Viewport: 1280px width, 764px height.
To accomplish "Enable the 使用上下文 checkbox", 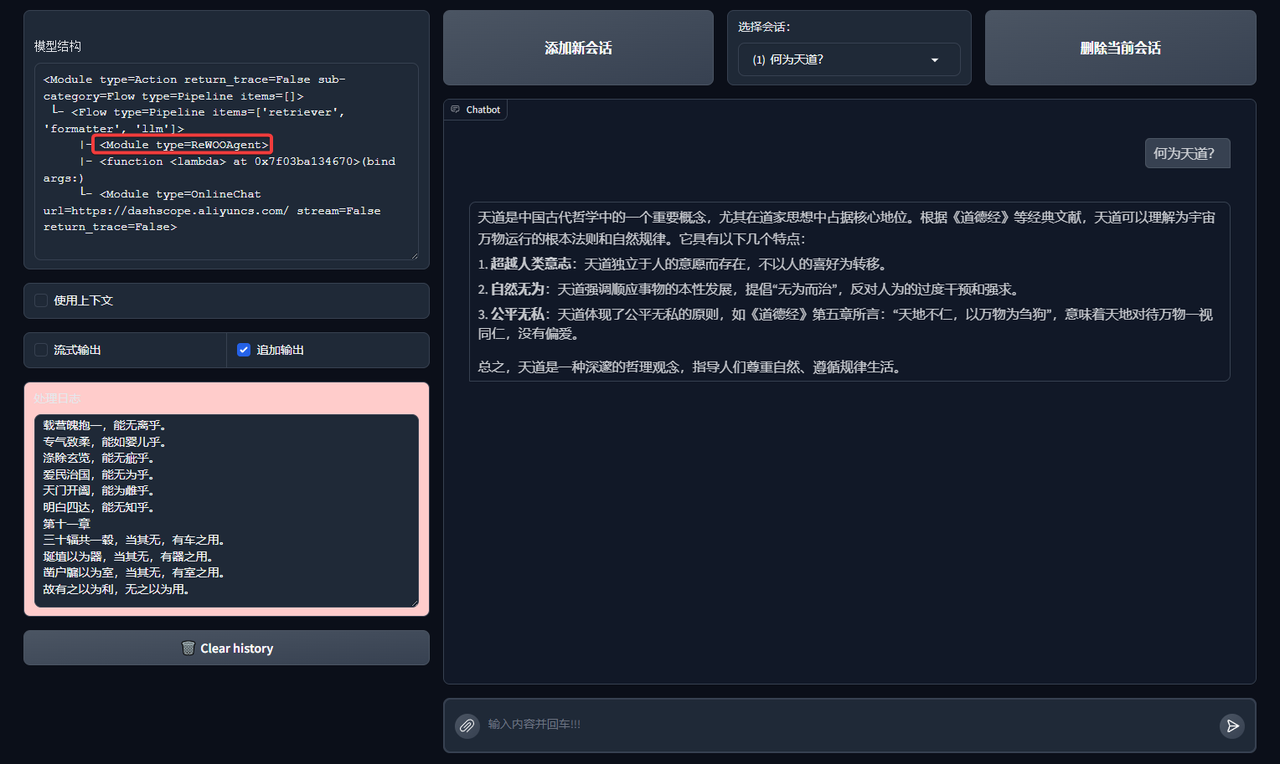I will coord(41,300).
